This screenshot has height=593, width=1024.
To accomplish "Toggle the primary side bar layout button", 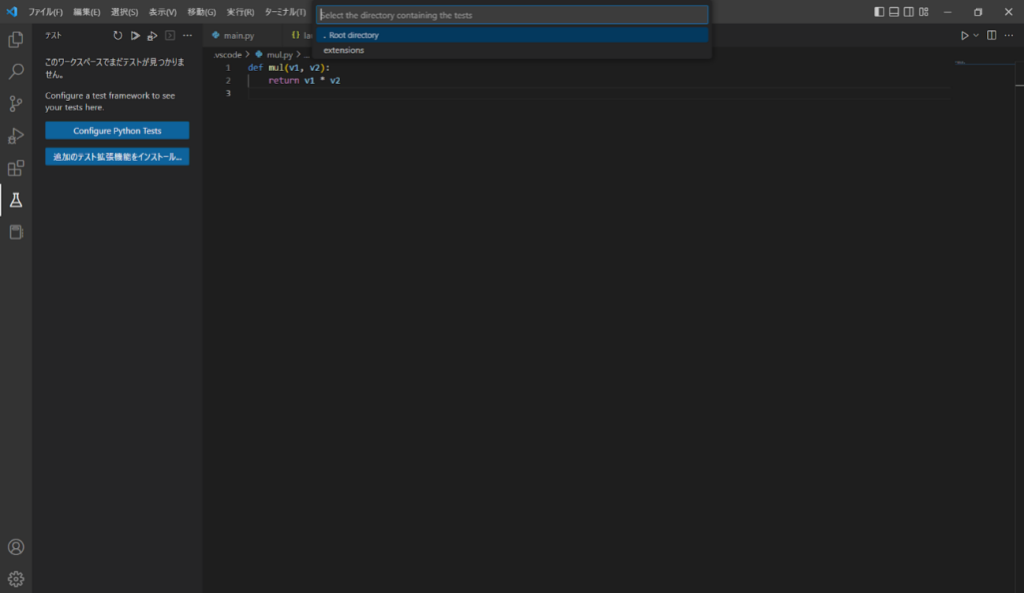I will [x=879, y=12].
